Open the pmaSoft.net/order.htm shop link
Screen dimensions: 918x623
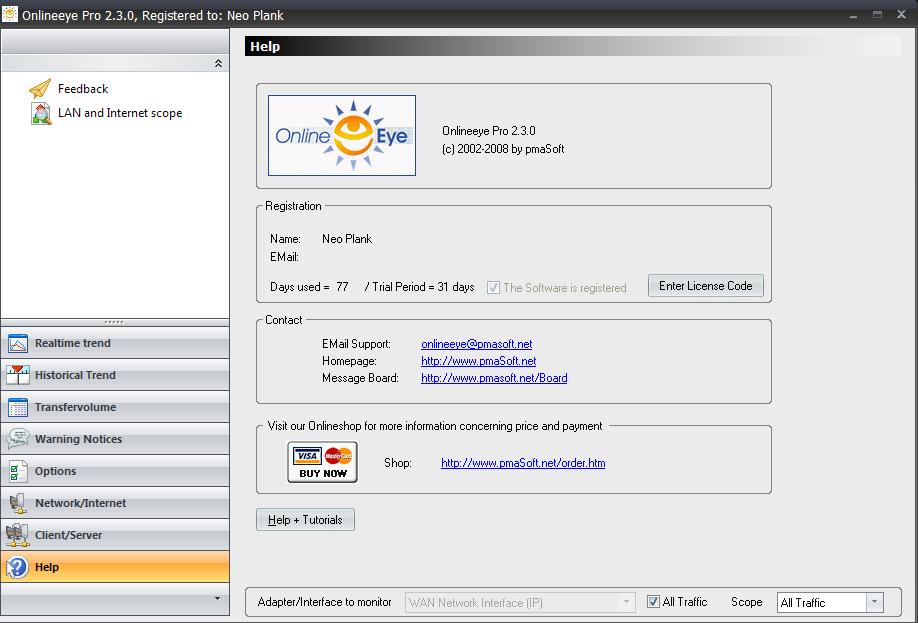point(523,463)
